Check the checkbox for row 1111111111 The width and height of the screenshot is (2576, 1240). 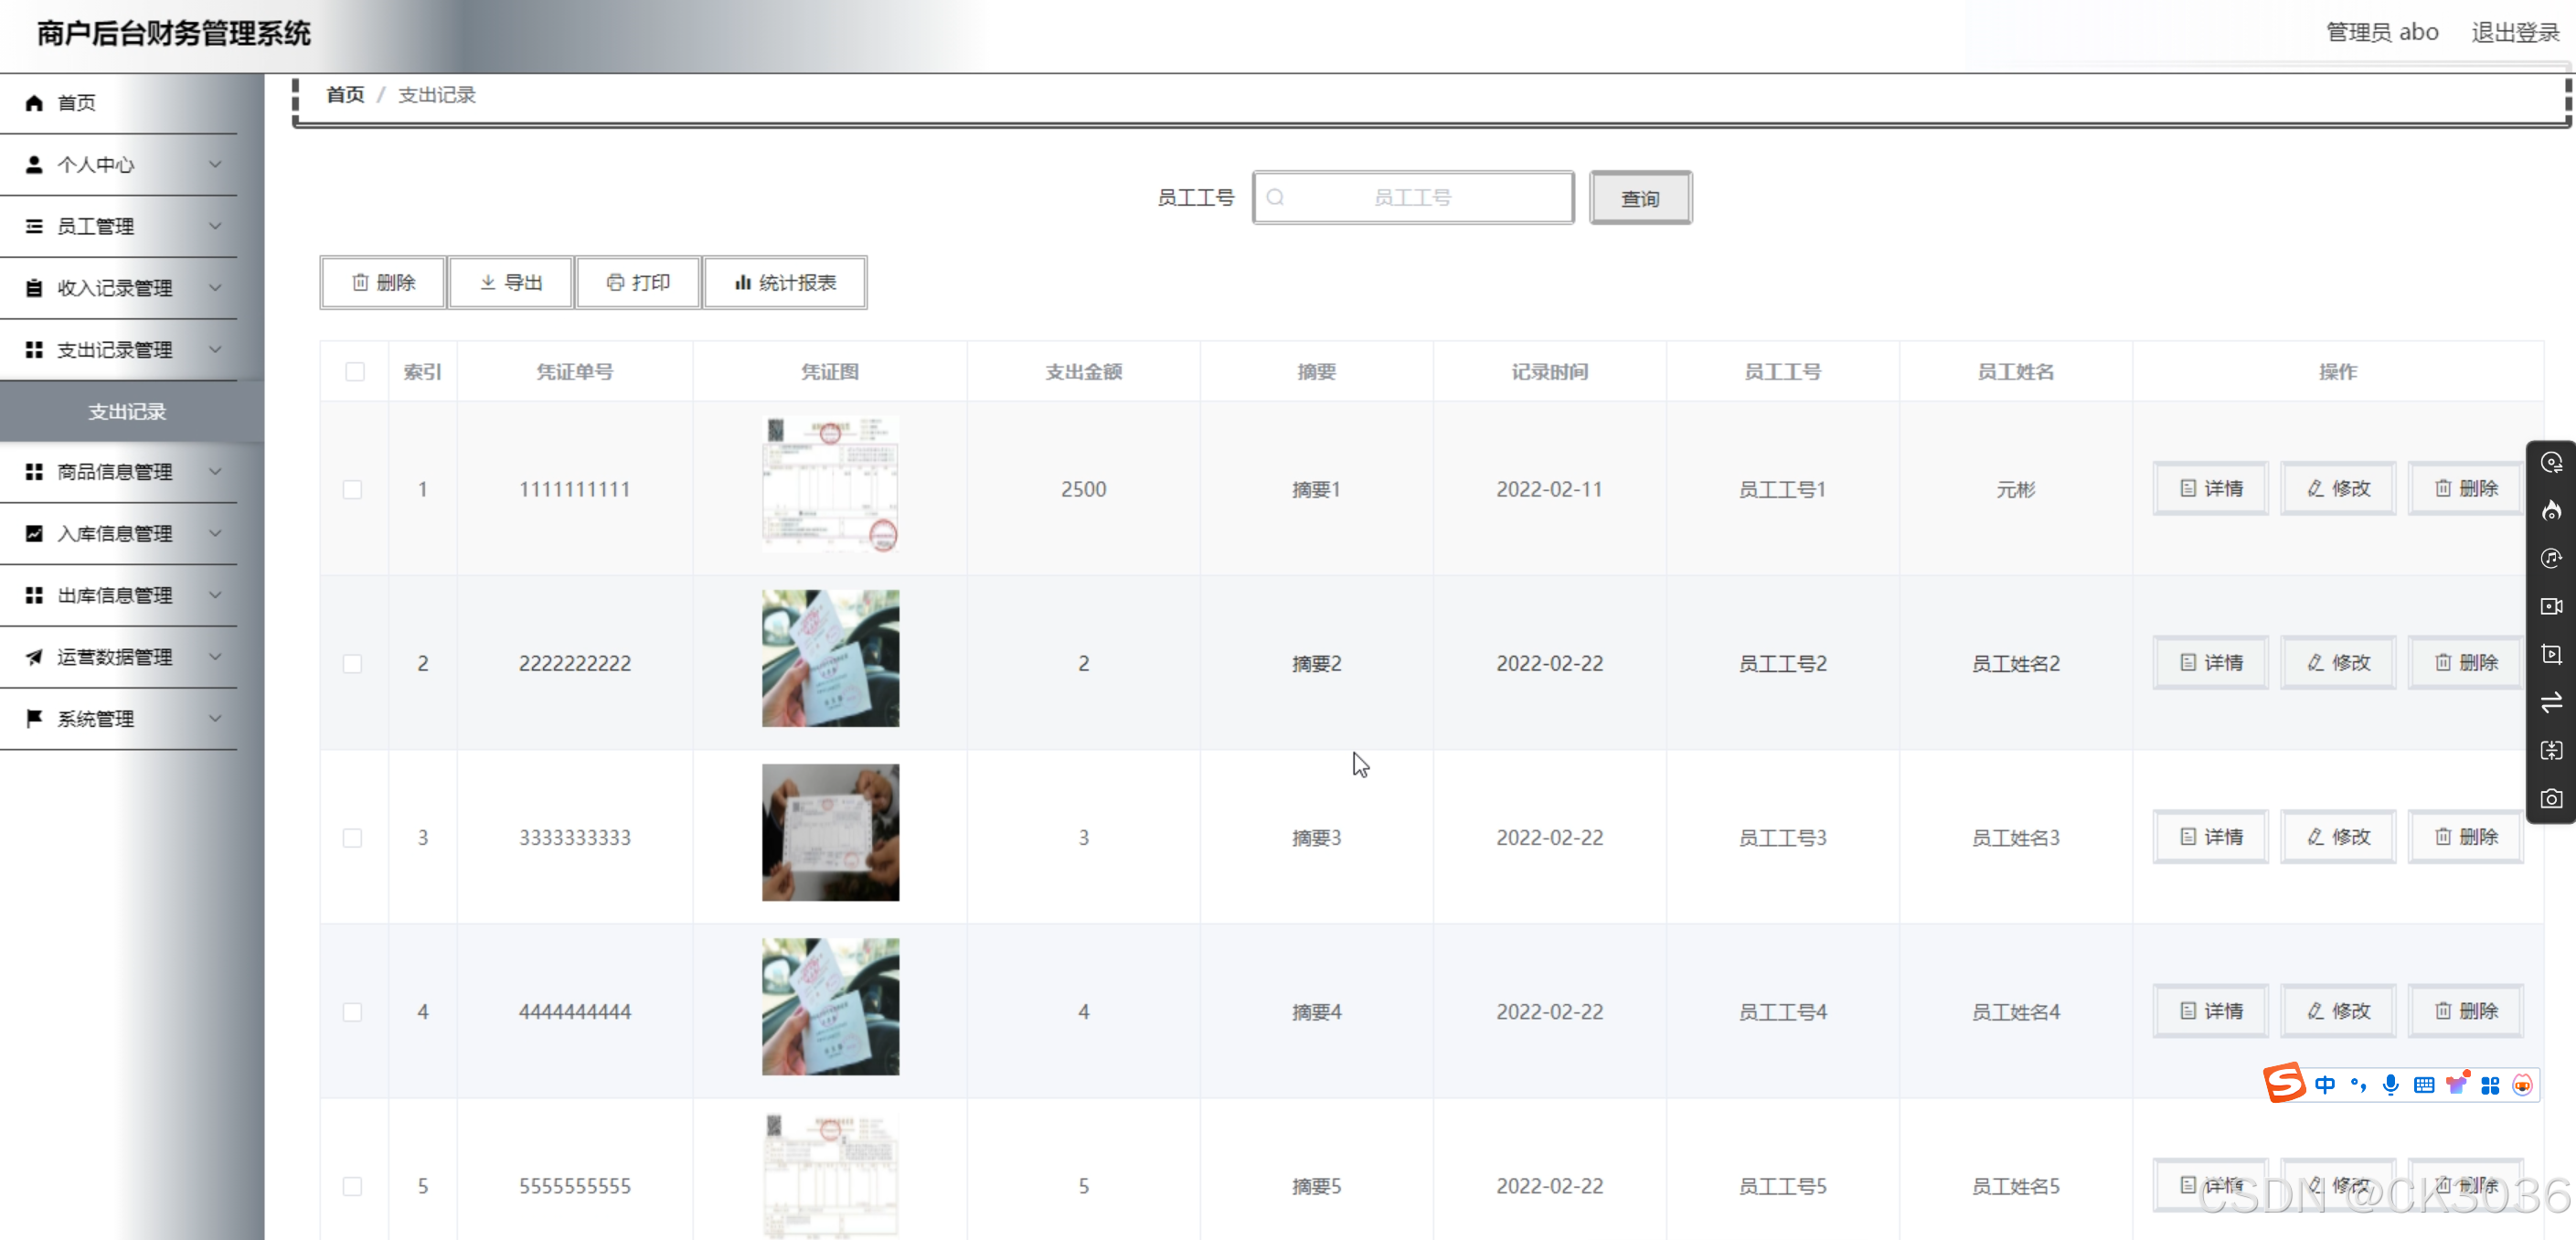(x=353, y=490)
